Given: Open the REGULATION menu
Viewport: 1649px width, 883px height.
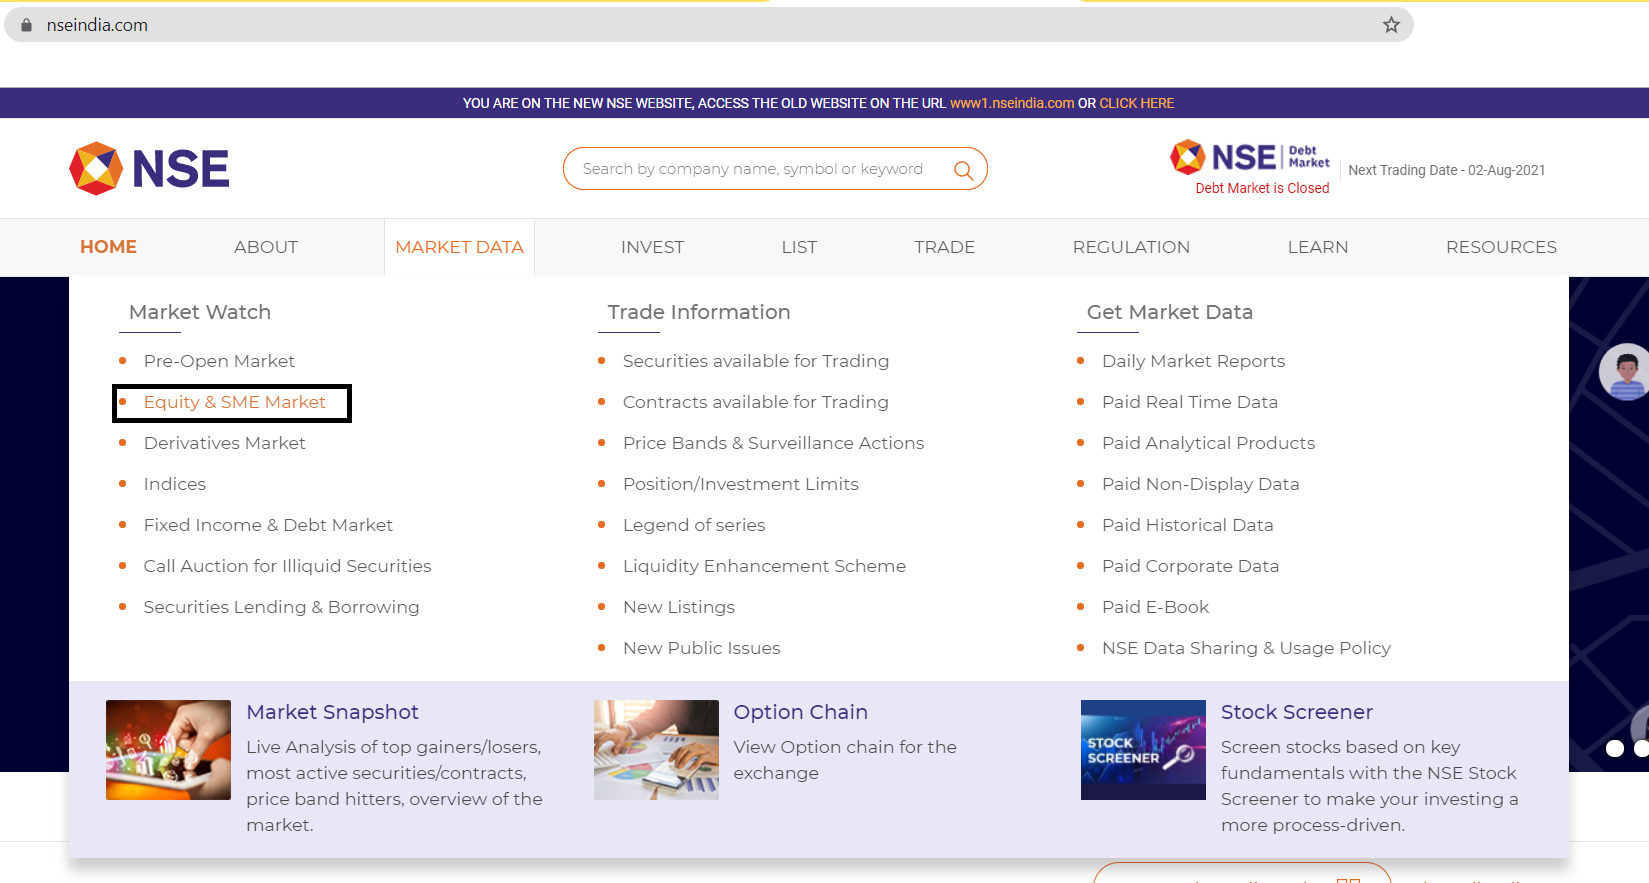Looking at the screenshot, I should coord(1131,247).
